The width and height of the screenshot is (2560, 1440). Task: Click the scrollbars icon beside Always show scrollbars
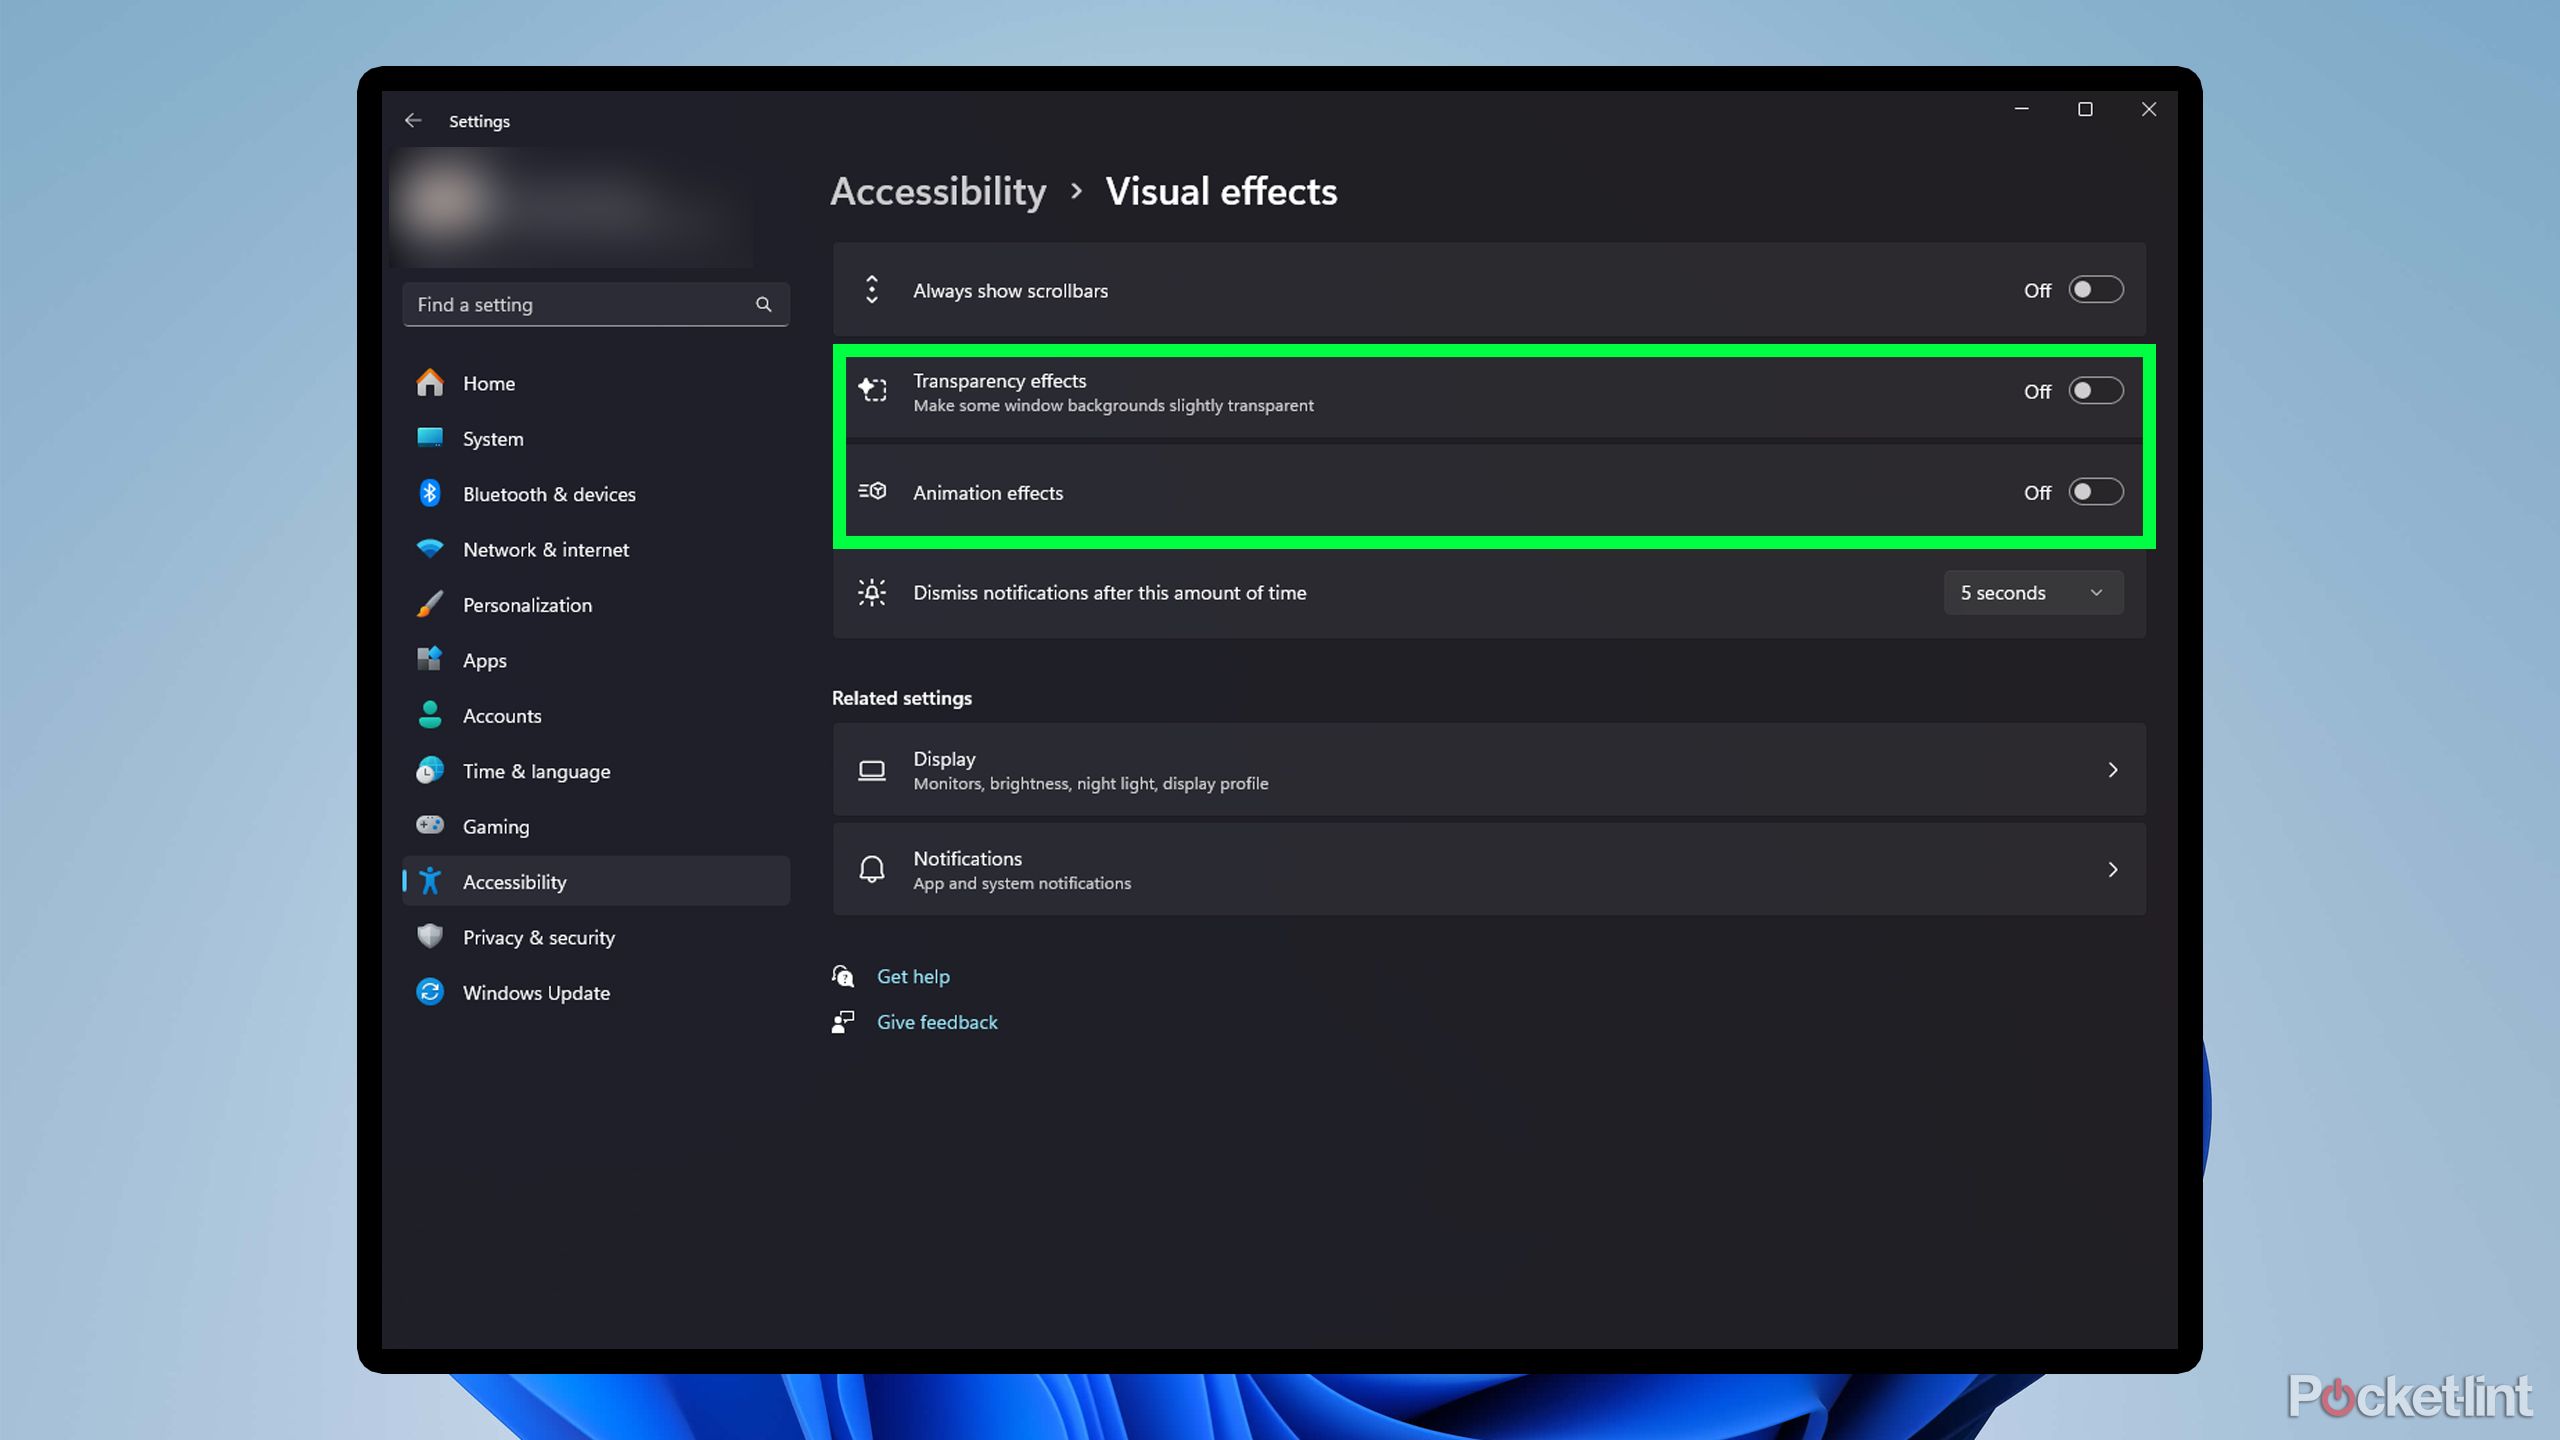872,290
